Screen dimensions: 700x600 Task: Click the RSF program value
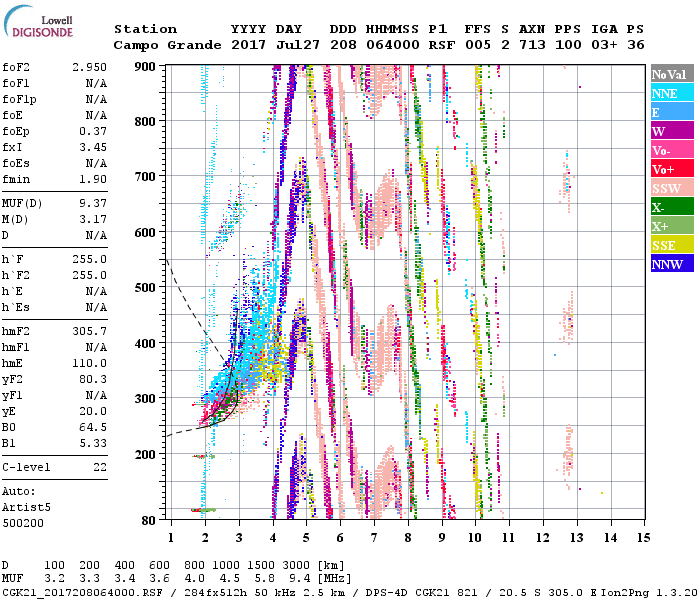click(442, 45)
